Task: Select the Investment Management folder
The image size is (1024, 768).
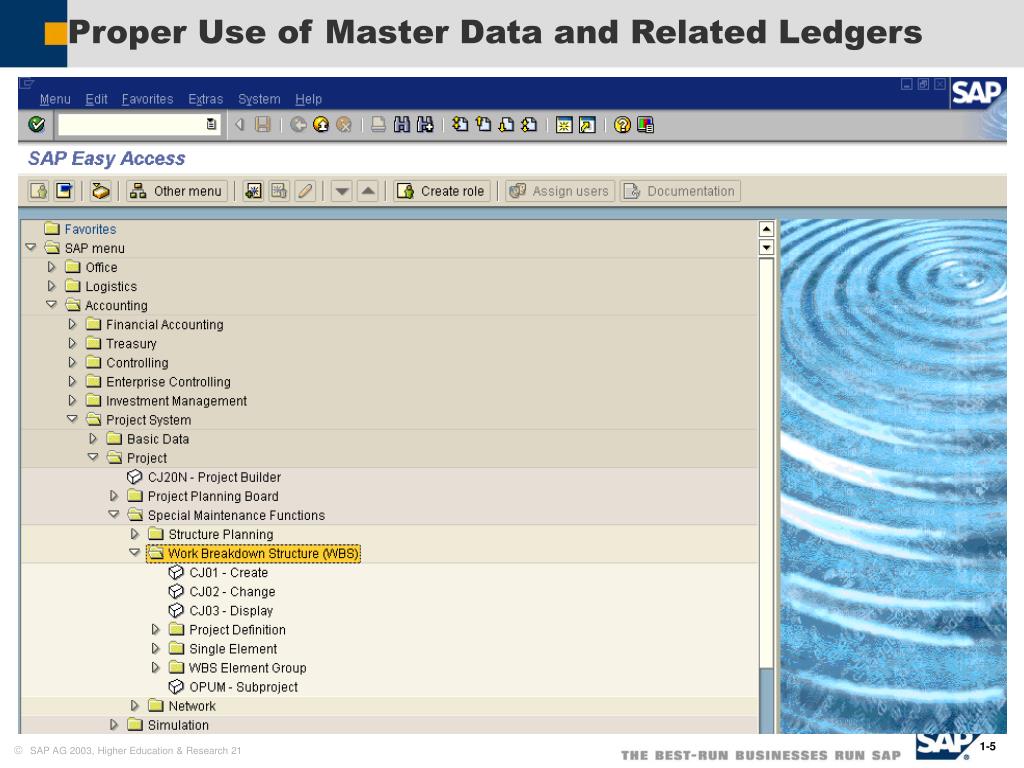Action: pos(176,401)
